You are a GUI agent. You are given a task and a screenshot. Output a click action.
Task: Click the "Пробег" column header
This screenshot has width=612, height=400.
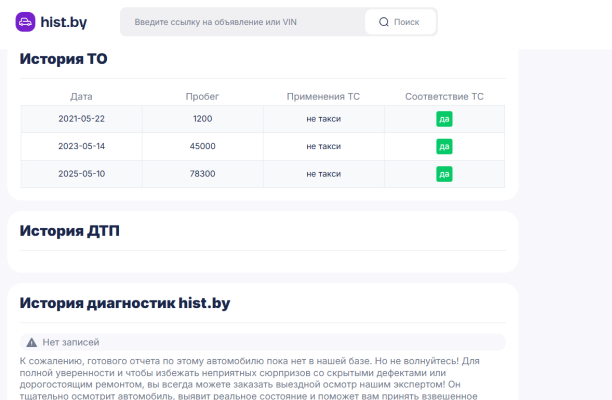click(x=202, y=97)
